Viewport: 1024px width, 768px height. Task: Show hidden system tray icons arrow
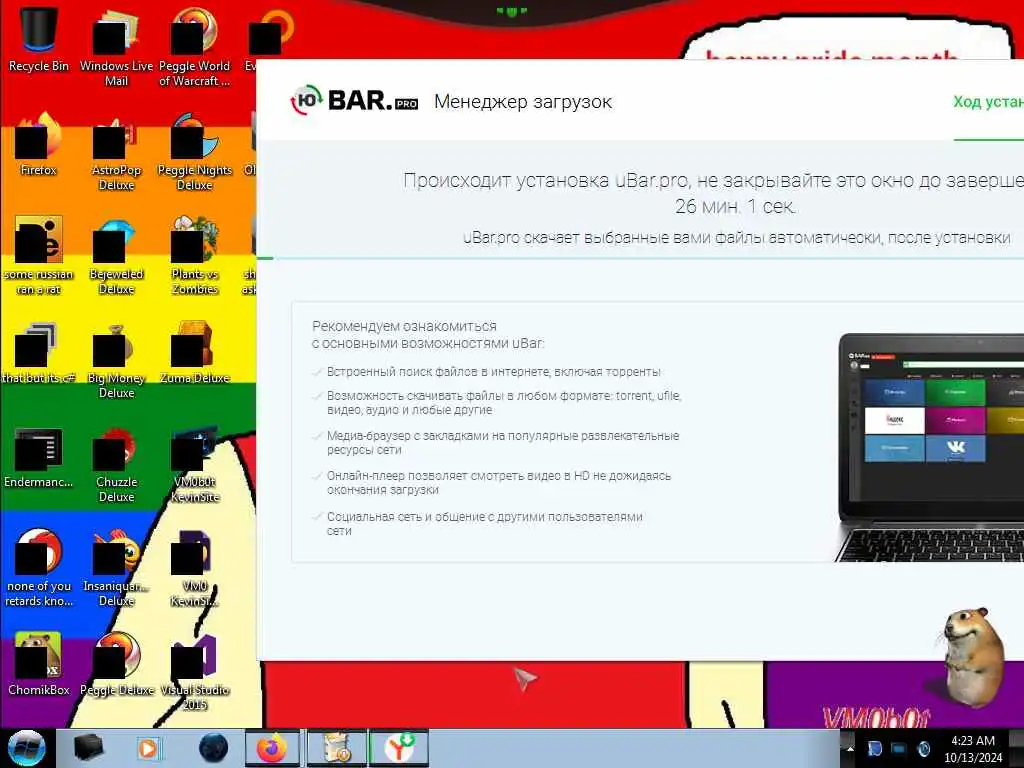[850, 748]
